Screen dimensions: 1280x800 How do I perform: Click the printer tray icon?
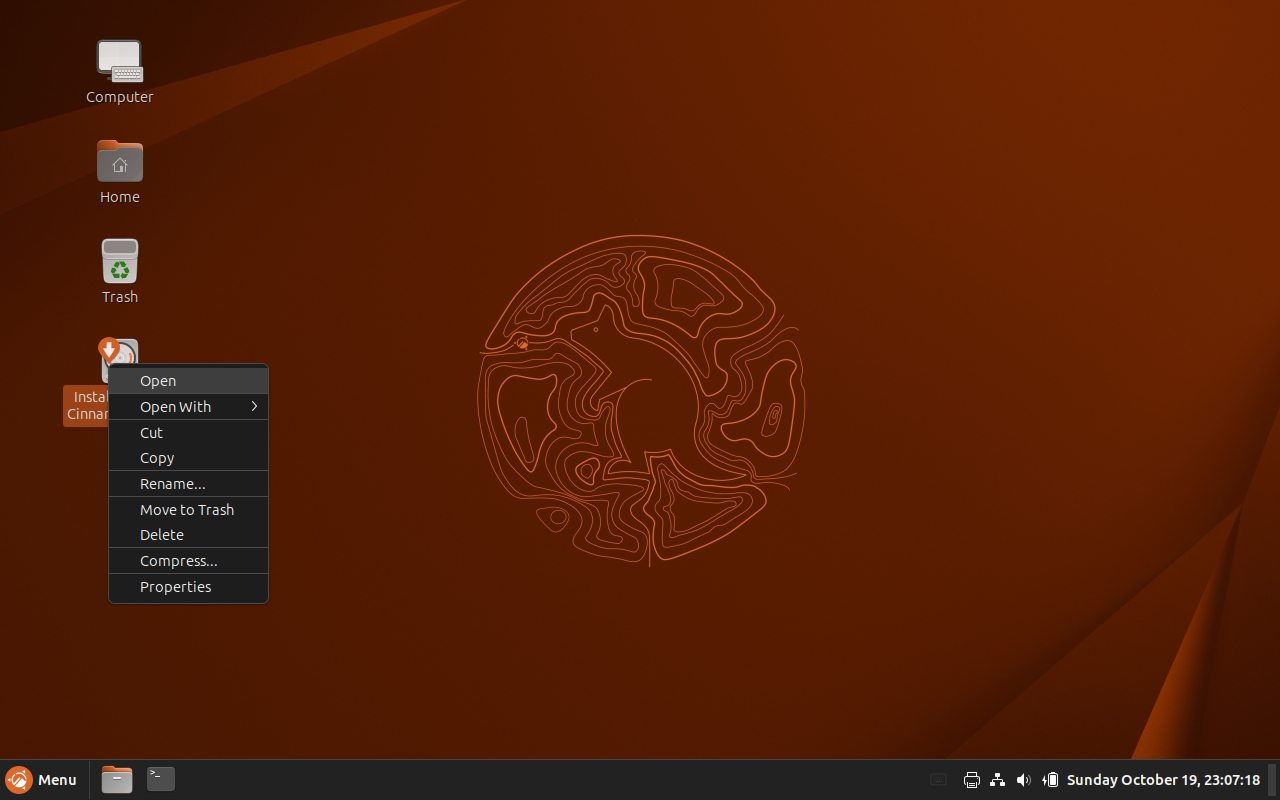tap(971, 780)
